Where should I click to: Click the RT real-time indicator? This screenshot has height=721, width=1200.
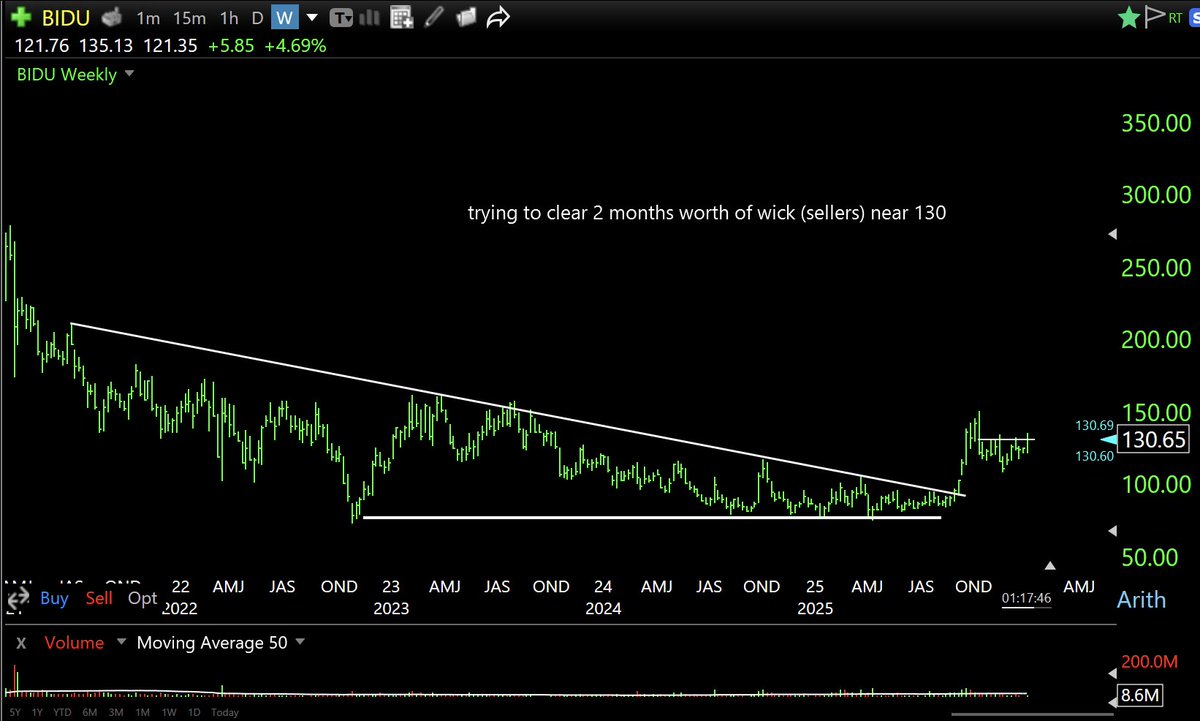pos(1175,18)
